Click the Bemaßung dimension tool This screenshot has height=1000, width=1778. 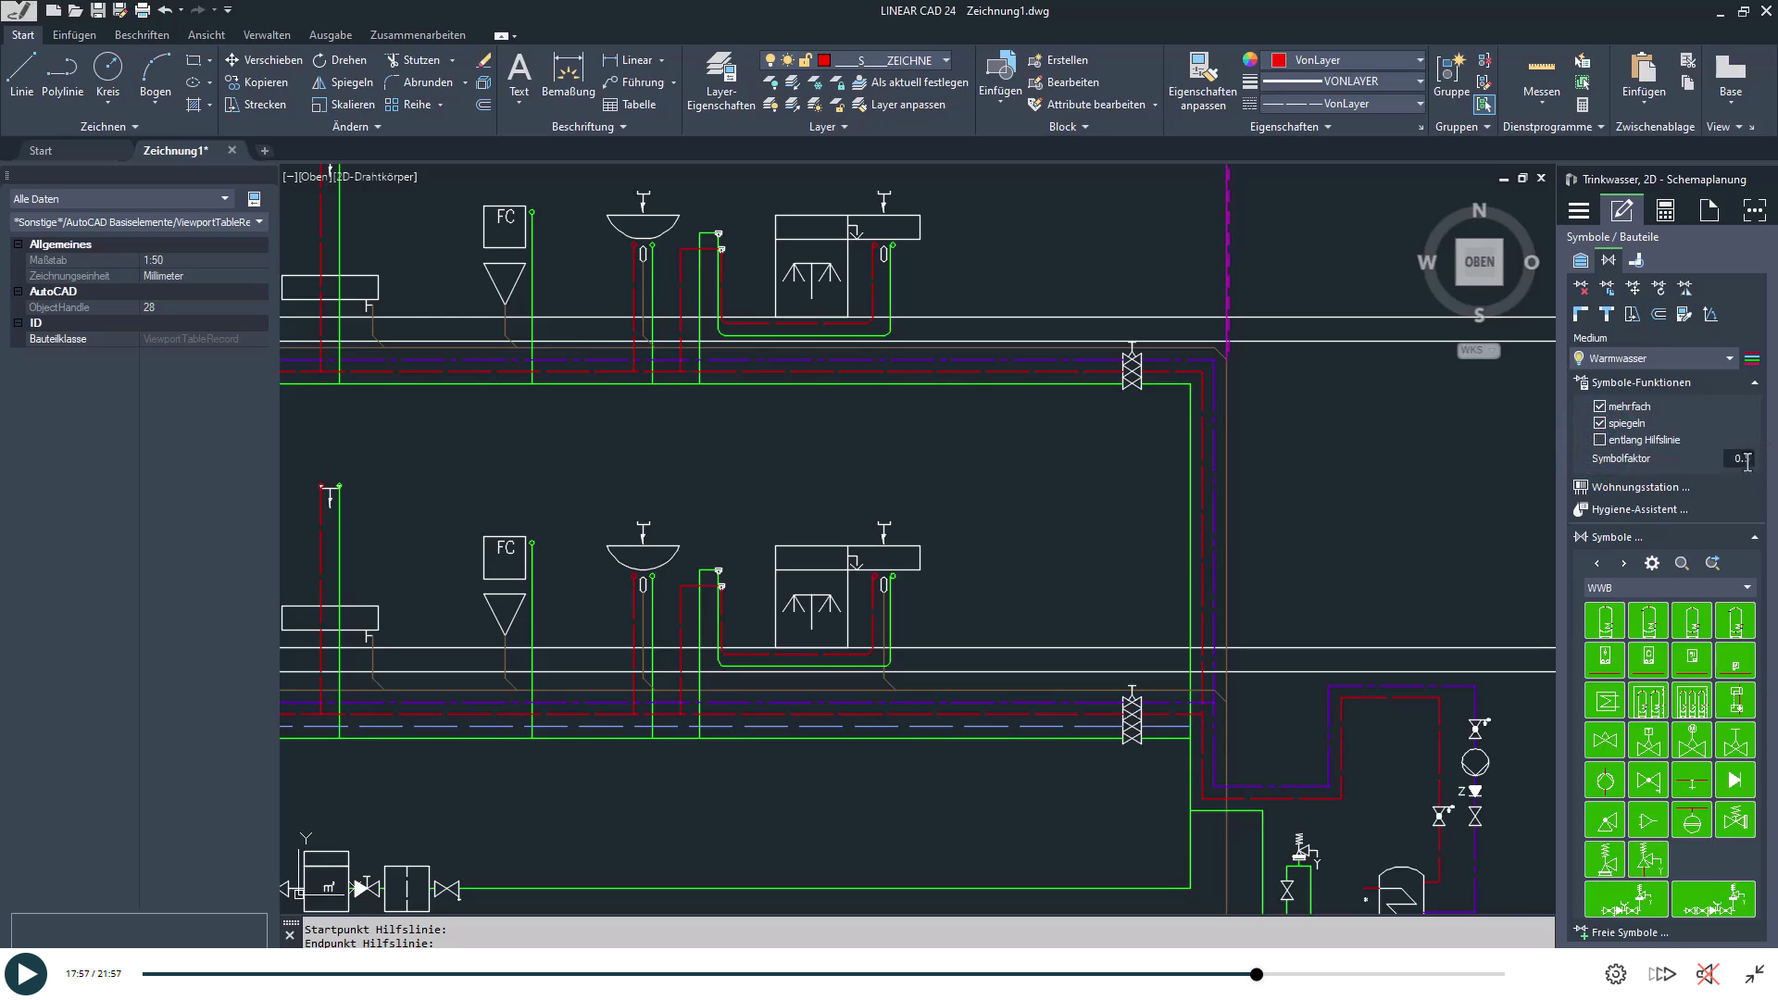(x=567, y=76)
